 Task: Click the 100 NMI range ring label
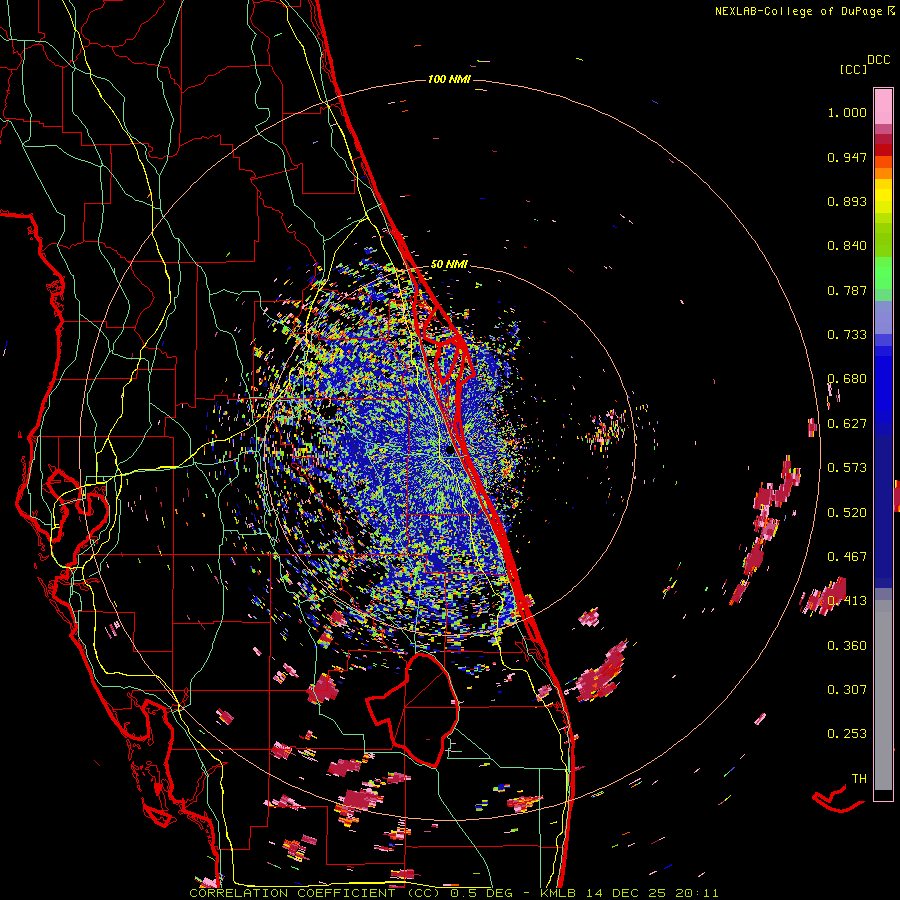pos(449,79)
